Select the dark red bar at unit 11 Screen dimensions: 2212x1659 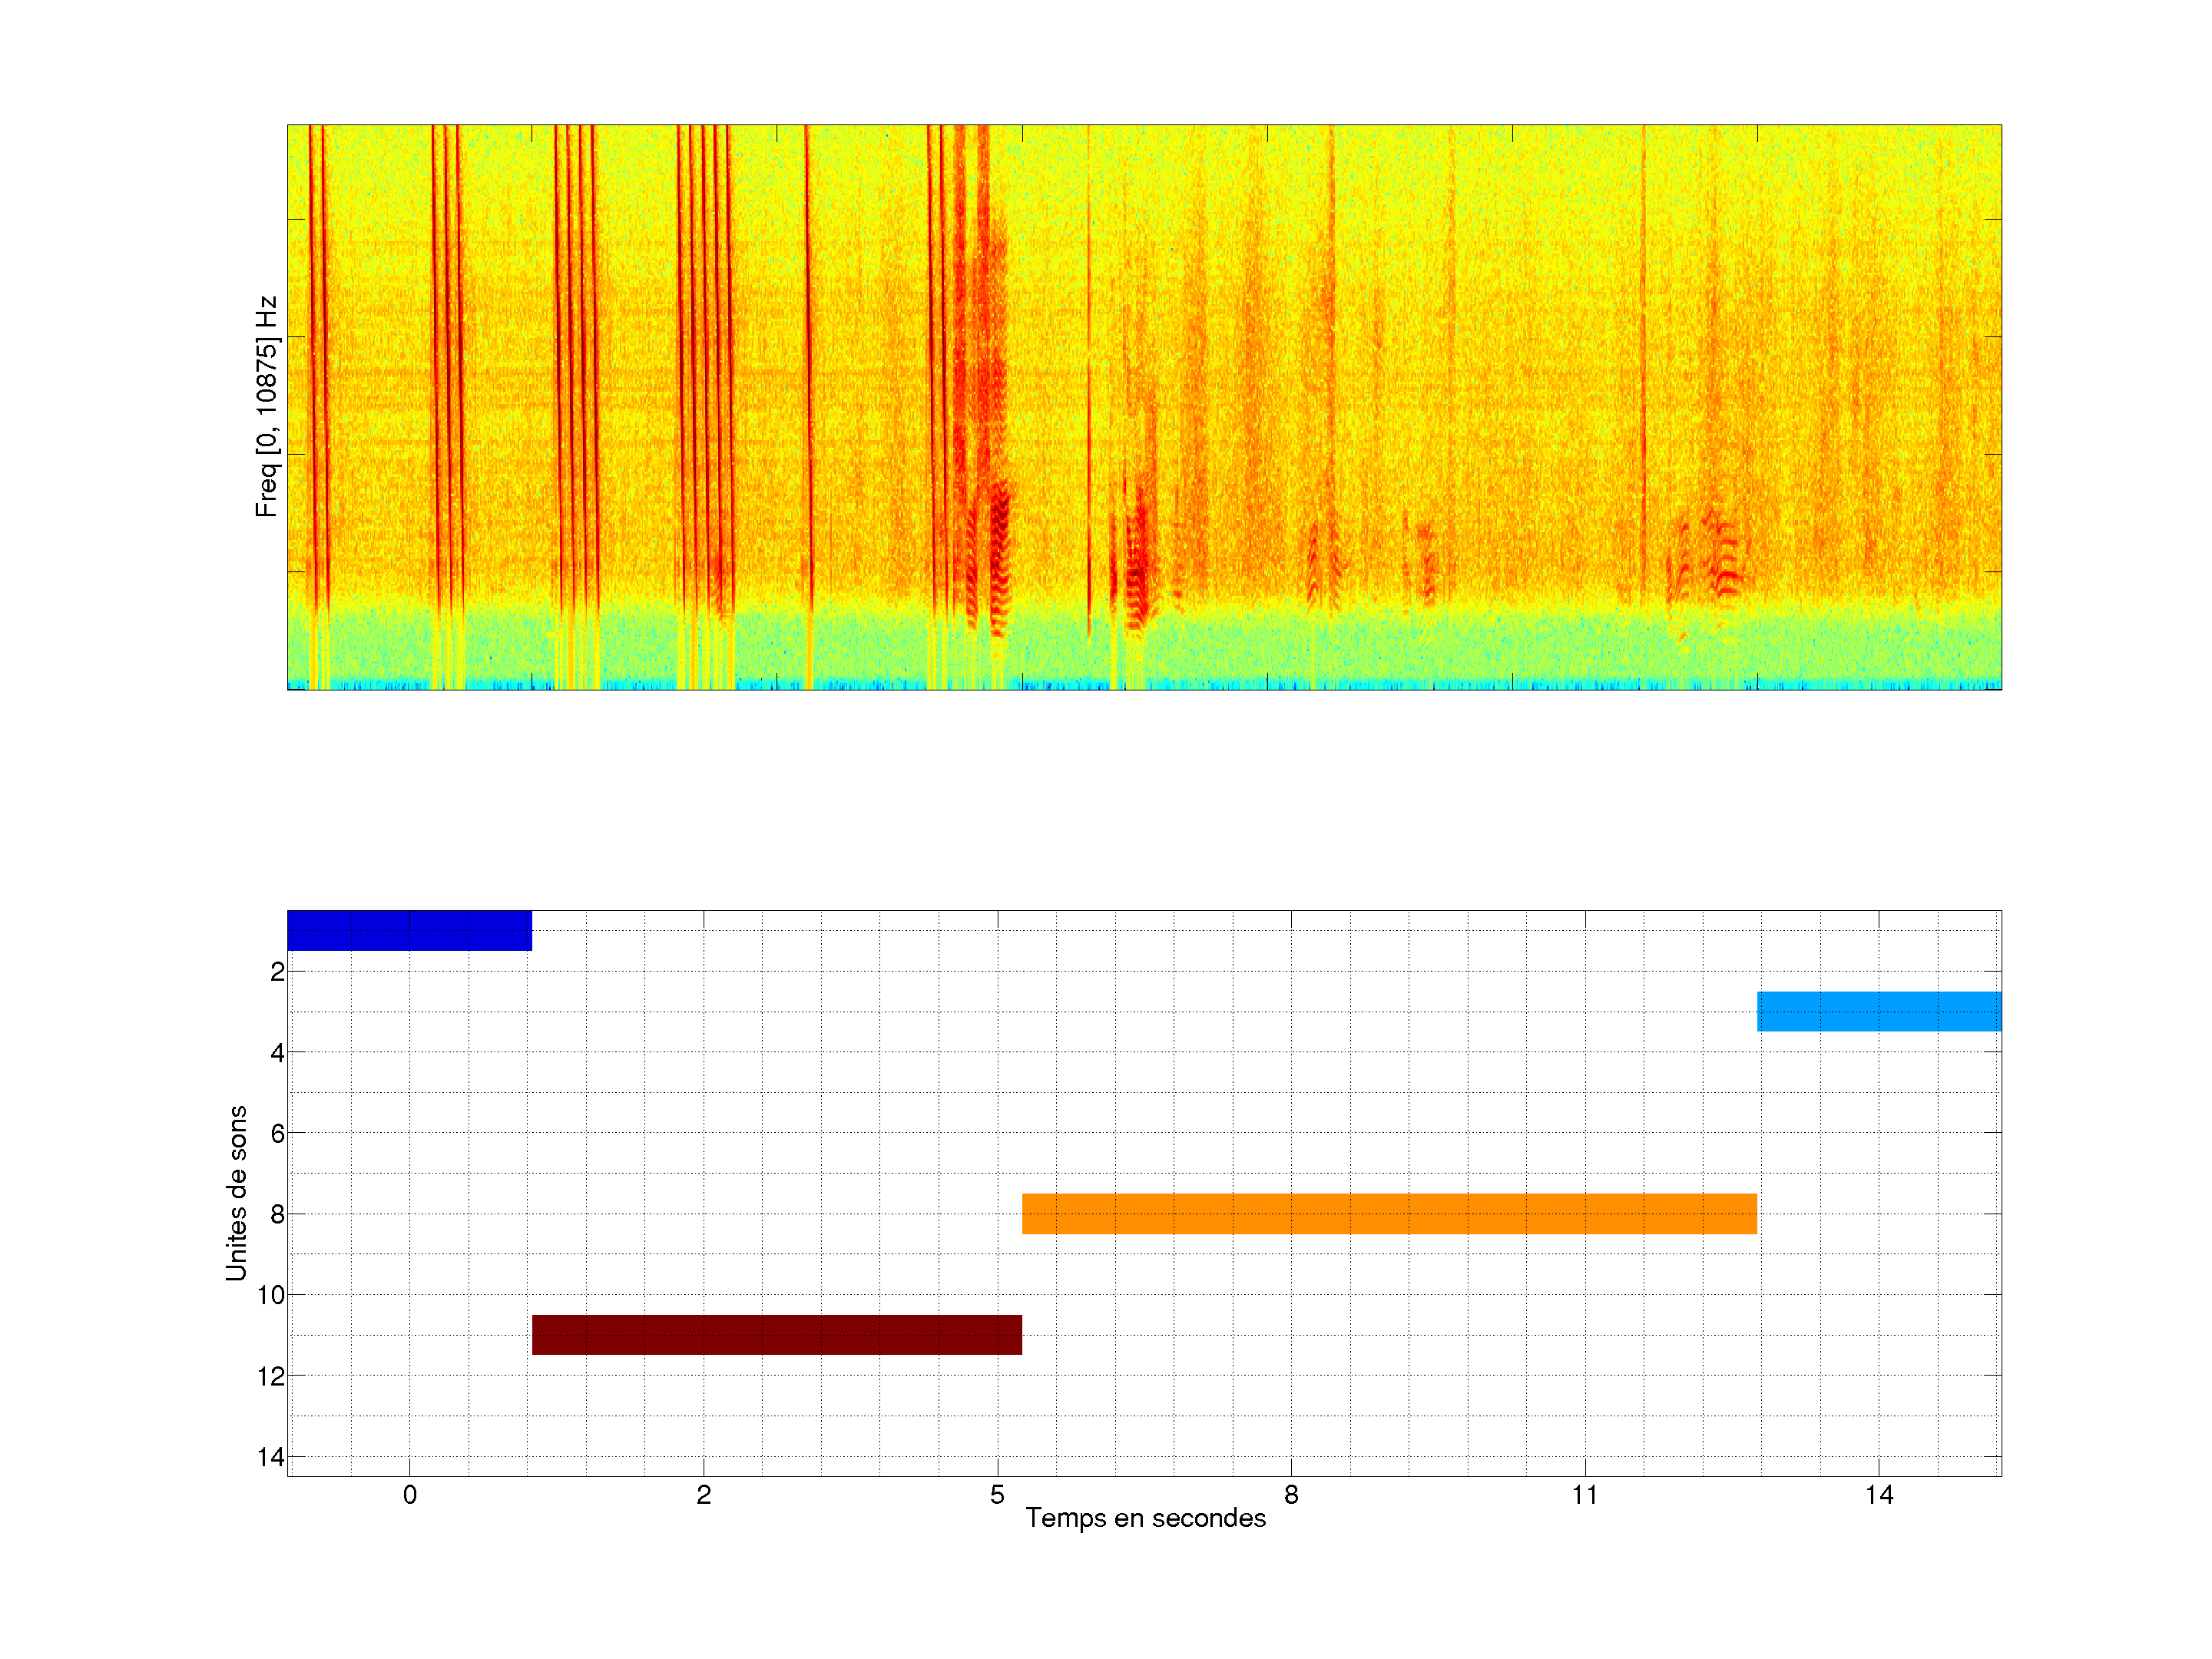[776, 1334]
